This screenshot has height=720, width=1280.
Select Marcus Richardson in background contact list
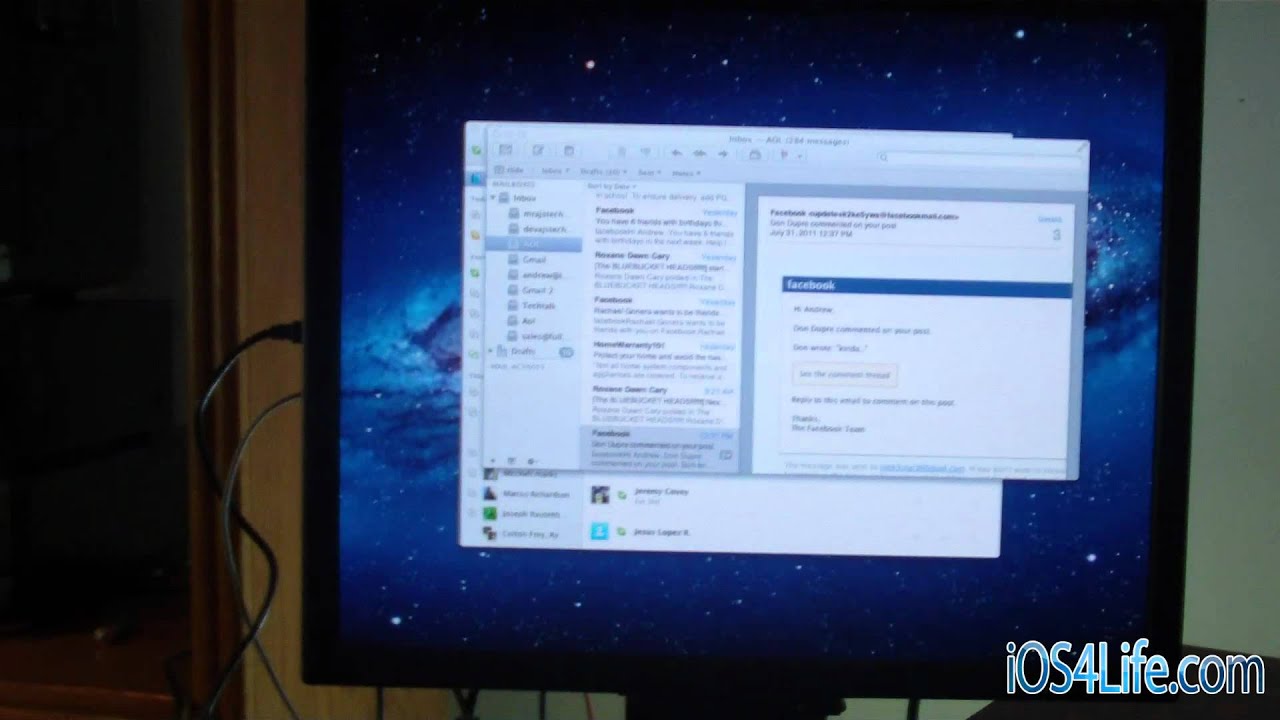tap(536, 494)
